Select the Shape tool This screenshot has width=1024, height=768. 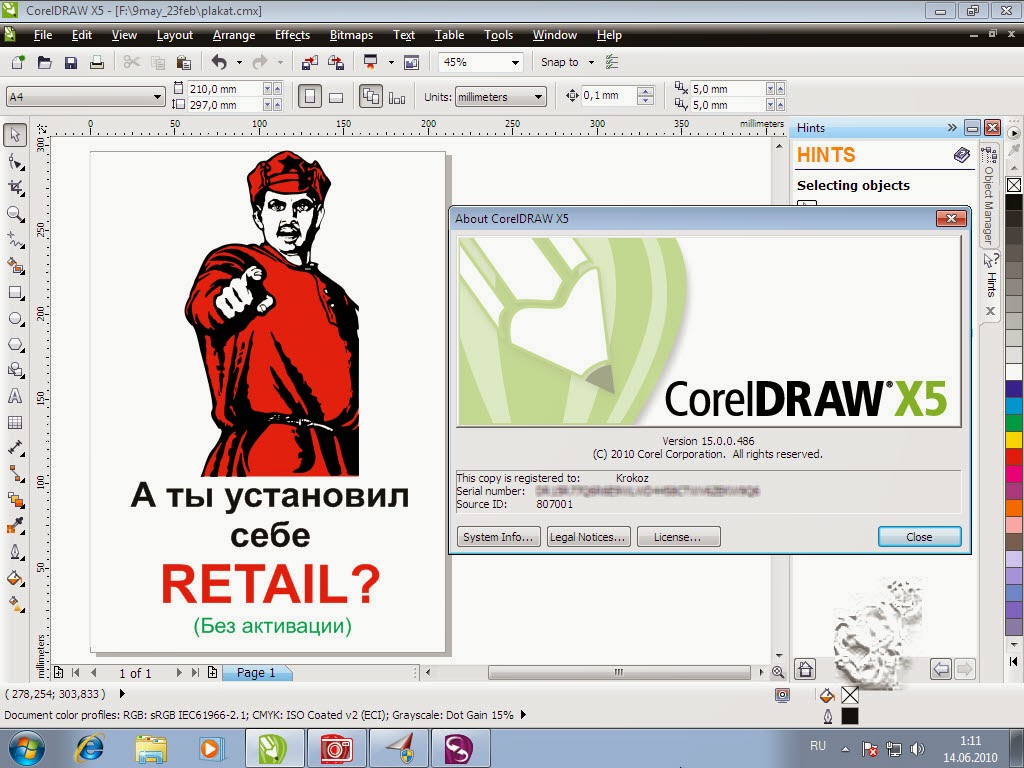pyautogui.click(x=15, y=162)
